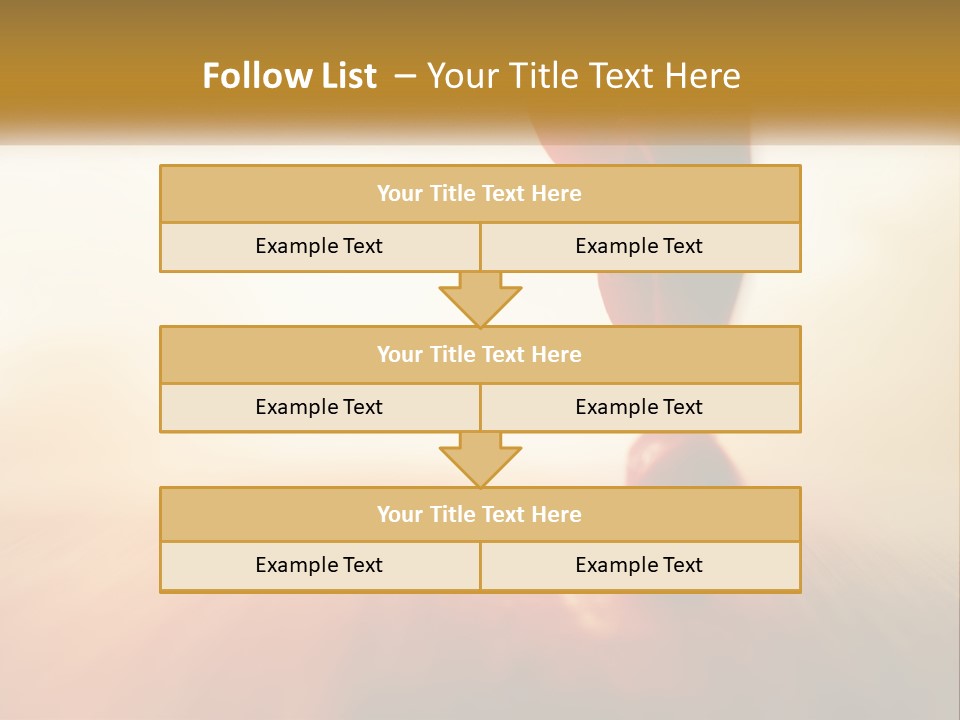Click the golden header banner right of the title
This screenshot has width=960, height=720.
(x=860, y=70)
